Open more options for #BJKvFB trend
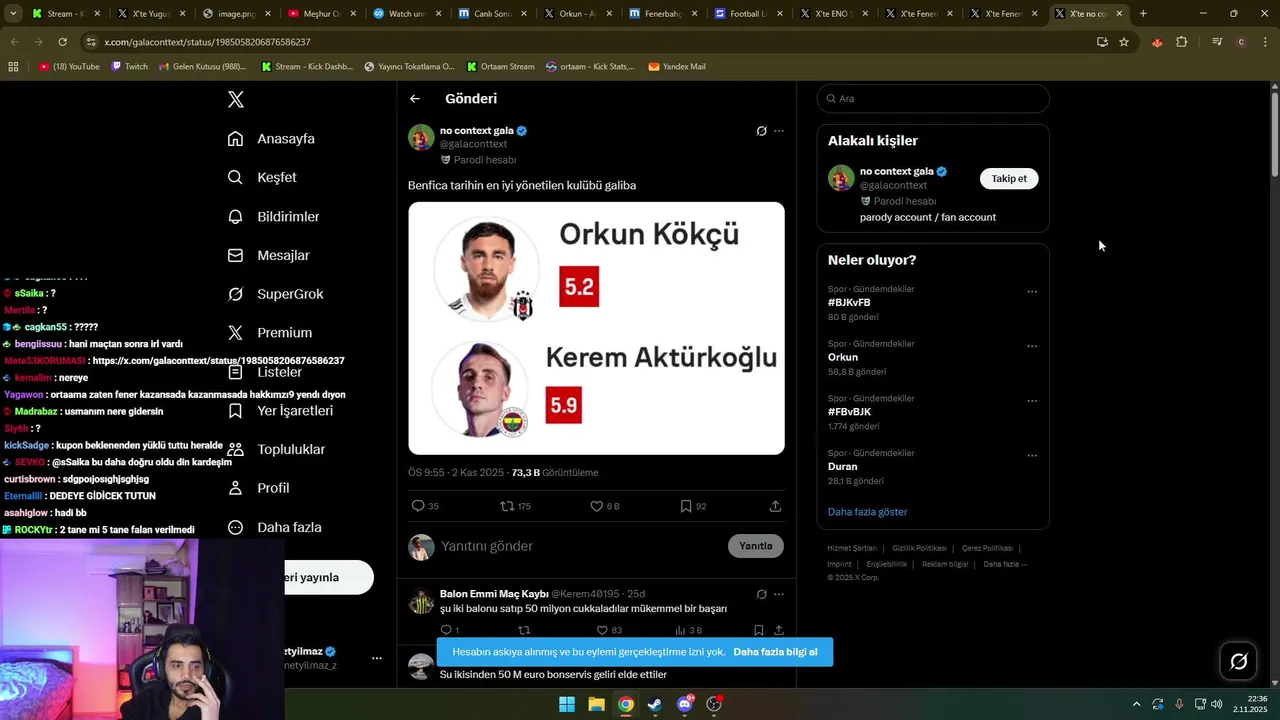This screenshot has width=1280, height=720. click(x=1032, y=292)
